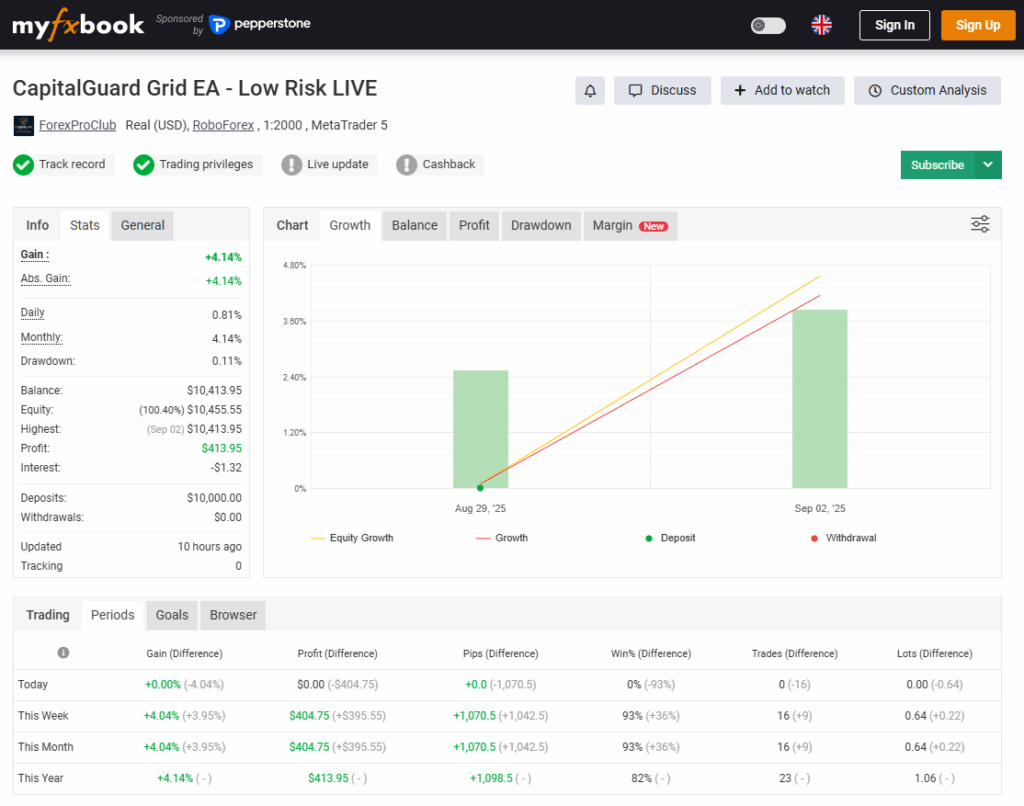The width and height of the screenshot is (1024, 806).
Task: Click the Pepperstone sponsor logo
Action: coord(260,25)
